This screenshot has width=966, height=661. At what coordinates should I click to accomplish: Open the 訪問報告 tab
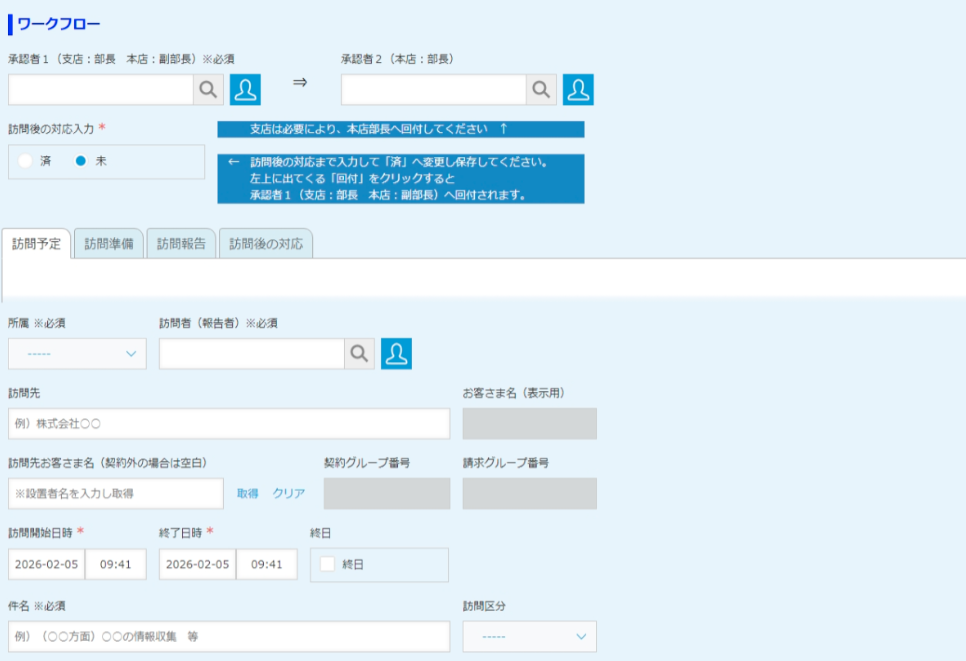click(x=181, y=244)
